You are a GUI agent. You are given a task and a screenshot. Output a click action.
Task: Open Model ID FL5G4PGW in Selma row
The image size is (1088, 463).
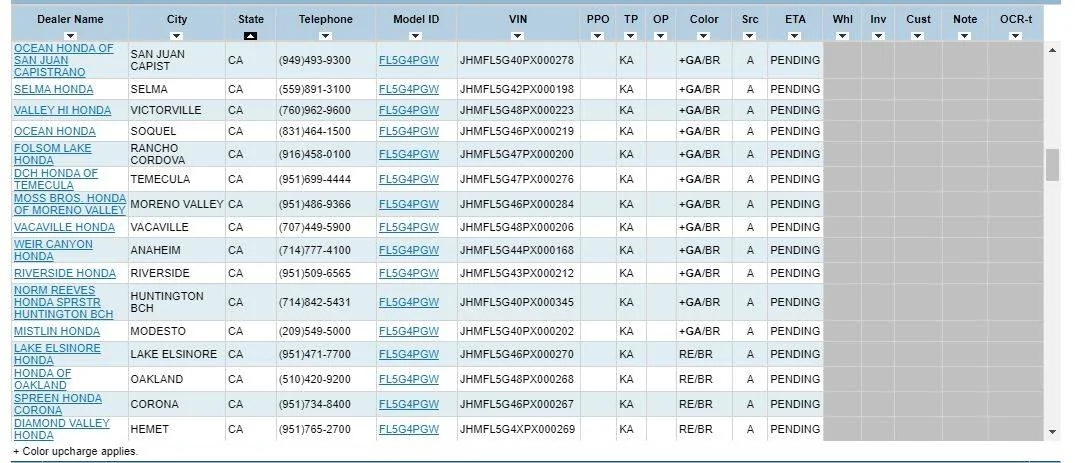tap(409, 90)
